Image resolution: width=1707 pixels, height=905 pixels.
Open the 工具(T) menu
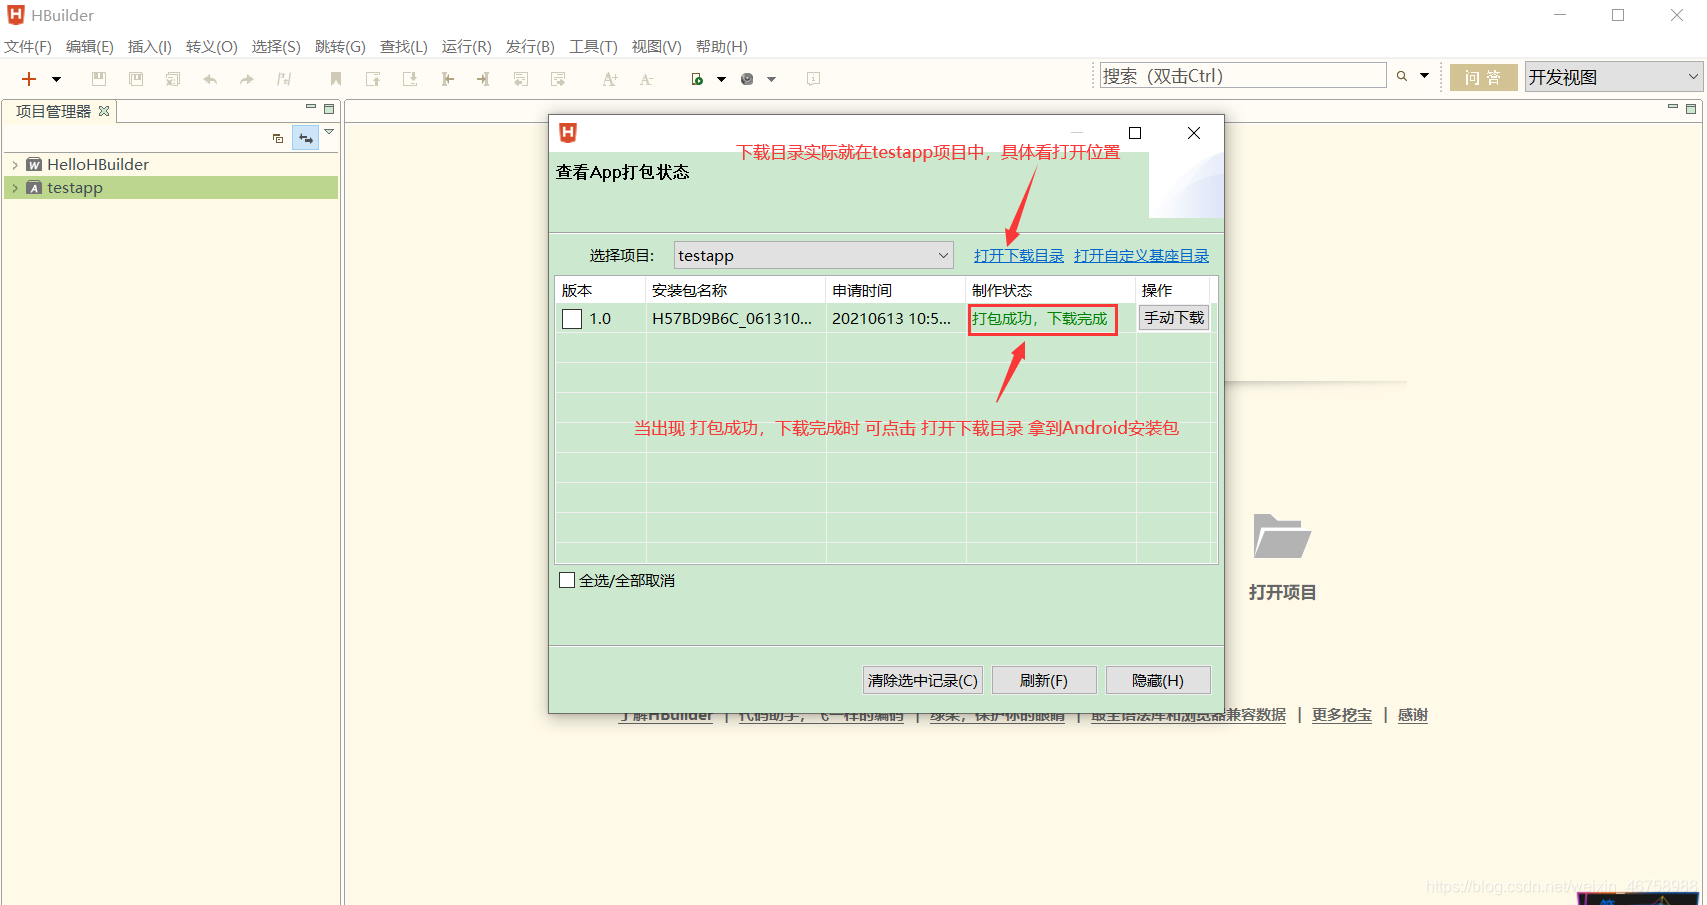(x=593, y=46)
